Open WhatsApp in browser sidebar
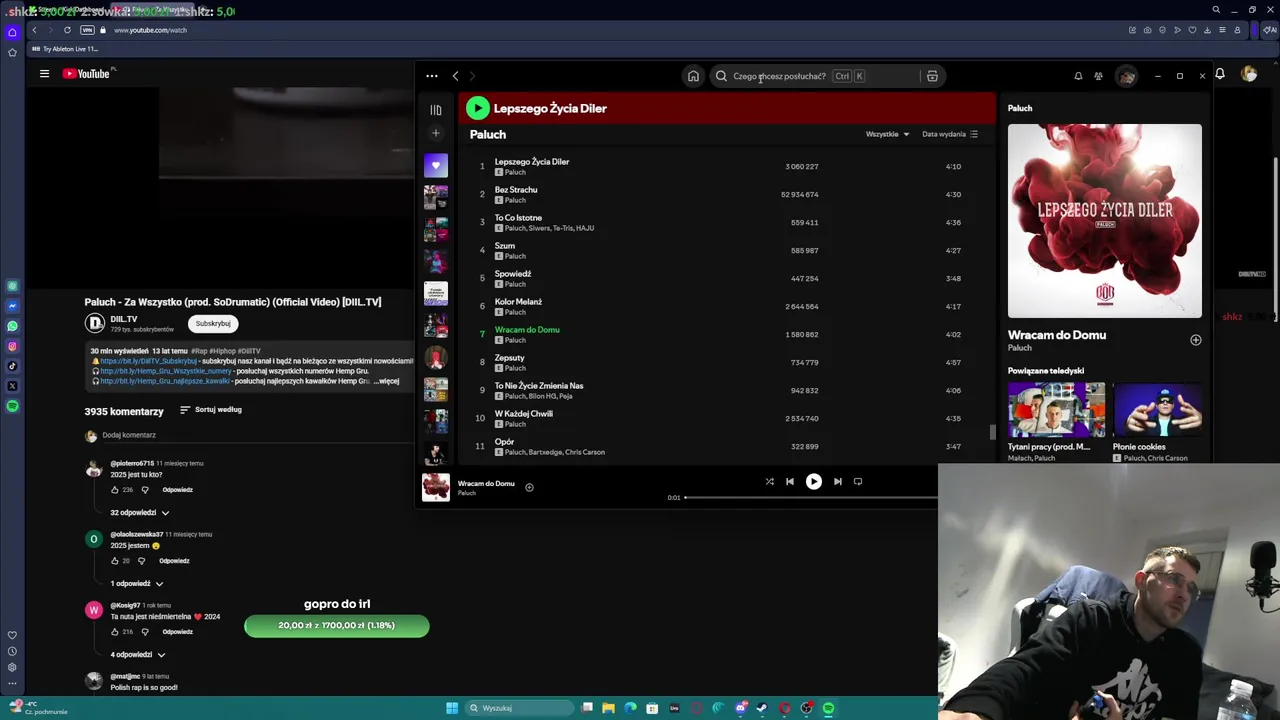Viewport: 1280px width, 720px height. [x=12, y=326]
